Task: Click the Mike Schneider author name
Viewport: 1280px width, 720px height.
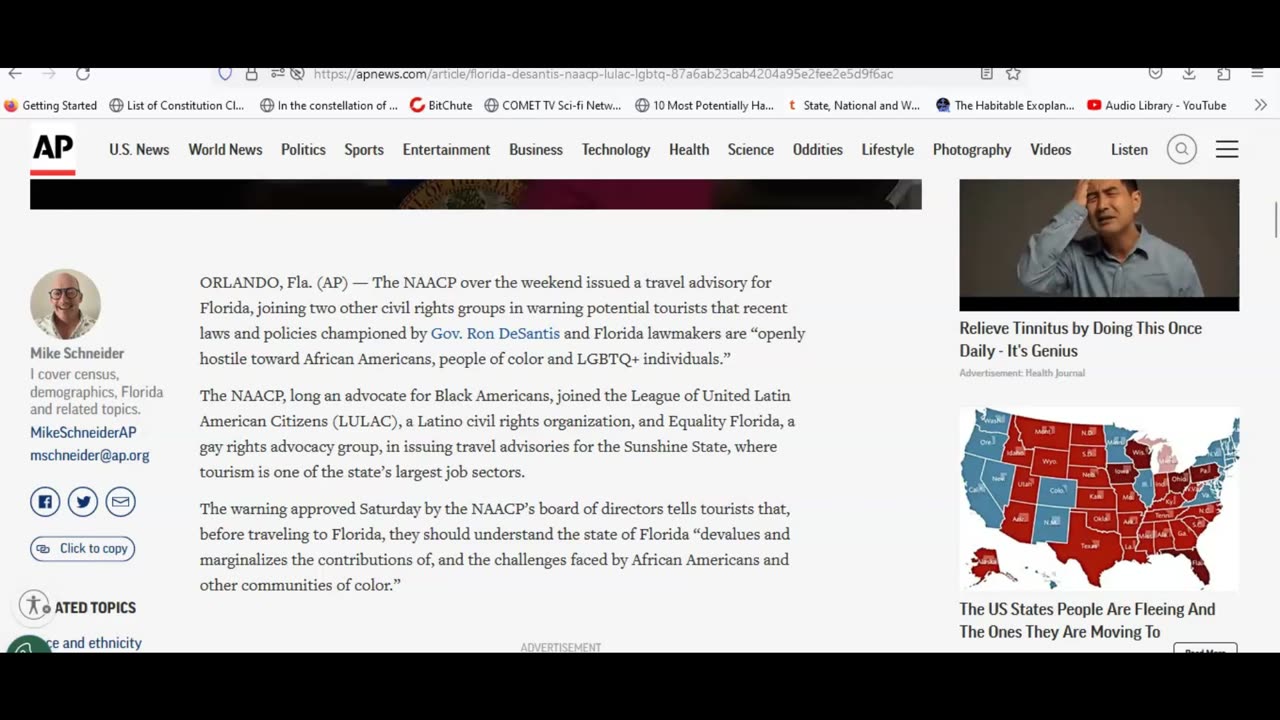Action: point(77,353)
